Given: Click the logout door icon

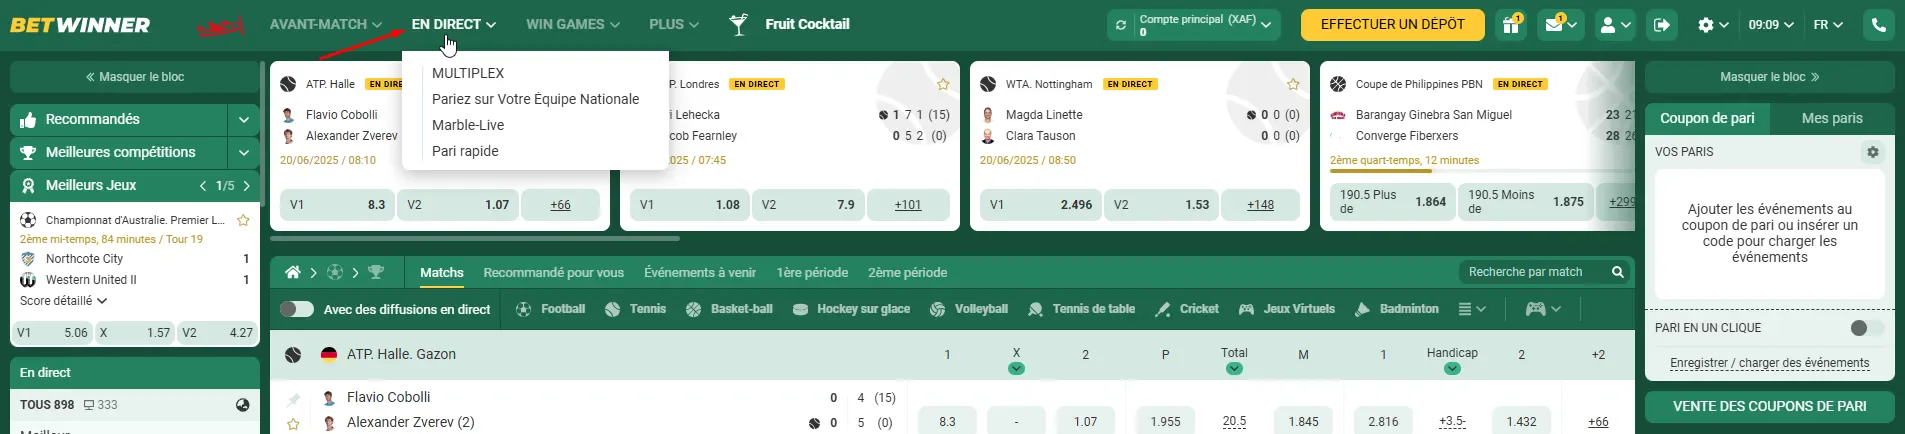Looking at the screenshot, I should click(x=1662, y=25).
